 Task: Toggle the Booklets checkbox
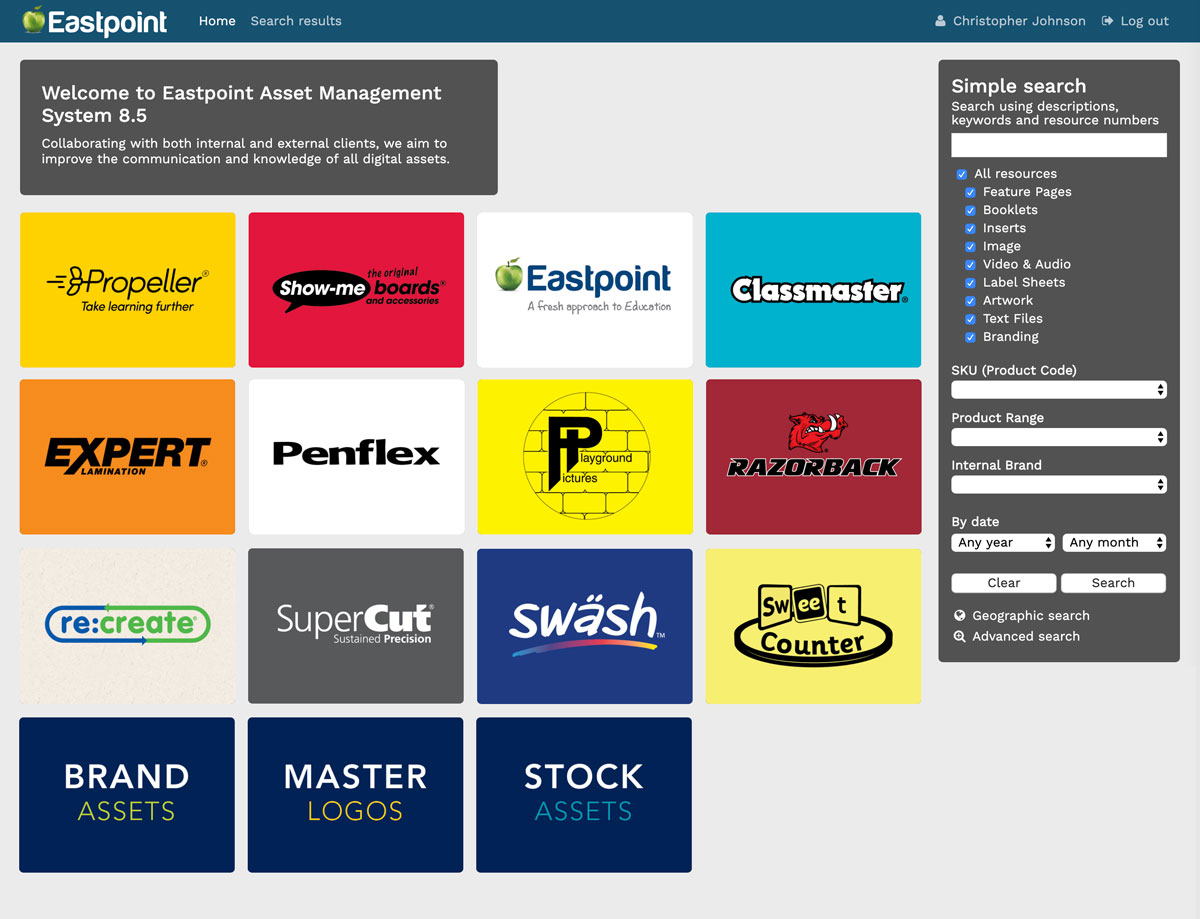coord(970,210)
